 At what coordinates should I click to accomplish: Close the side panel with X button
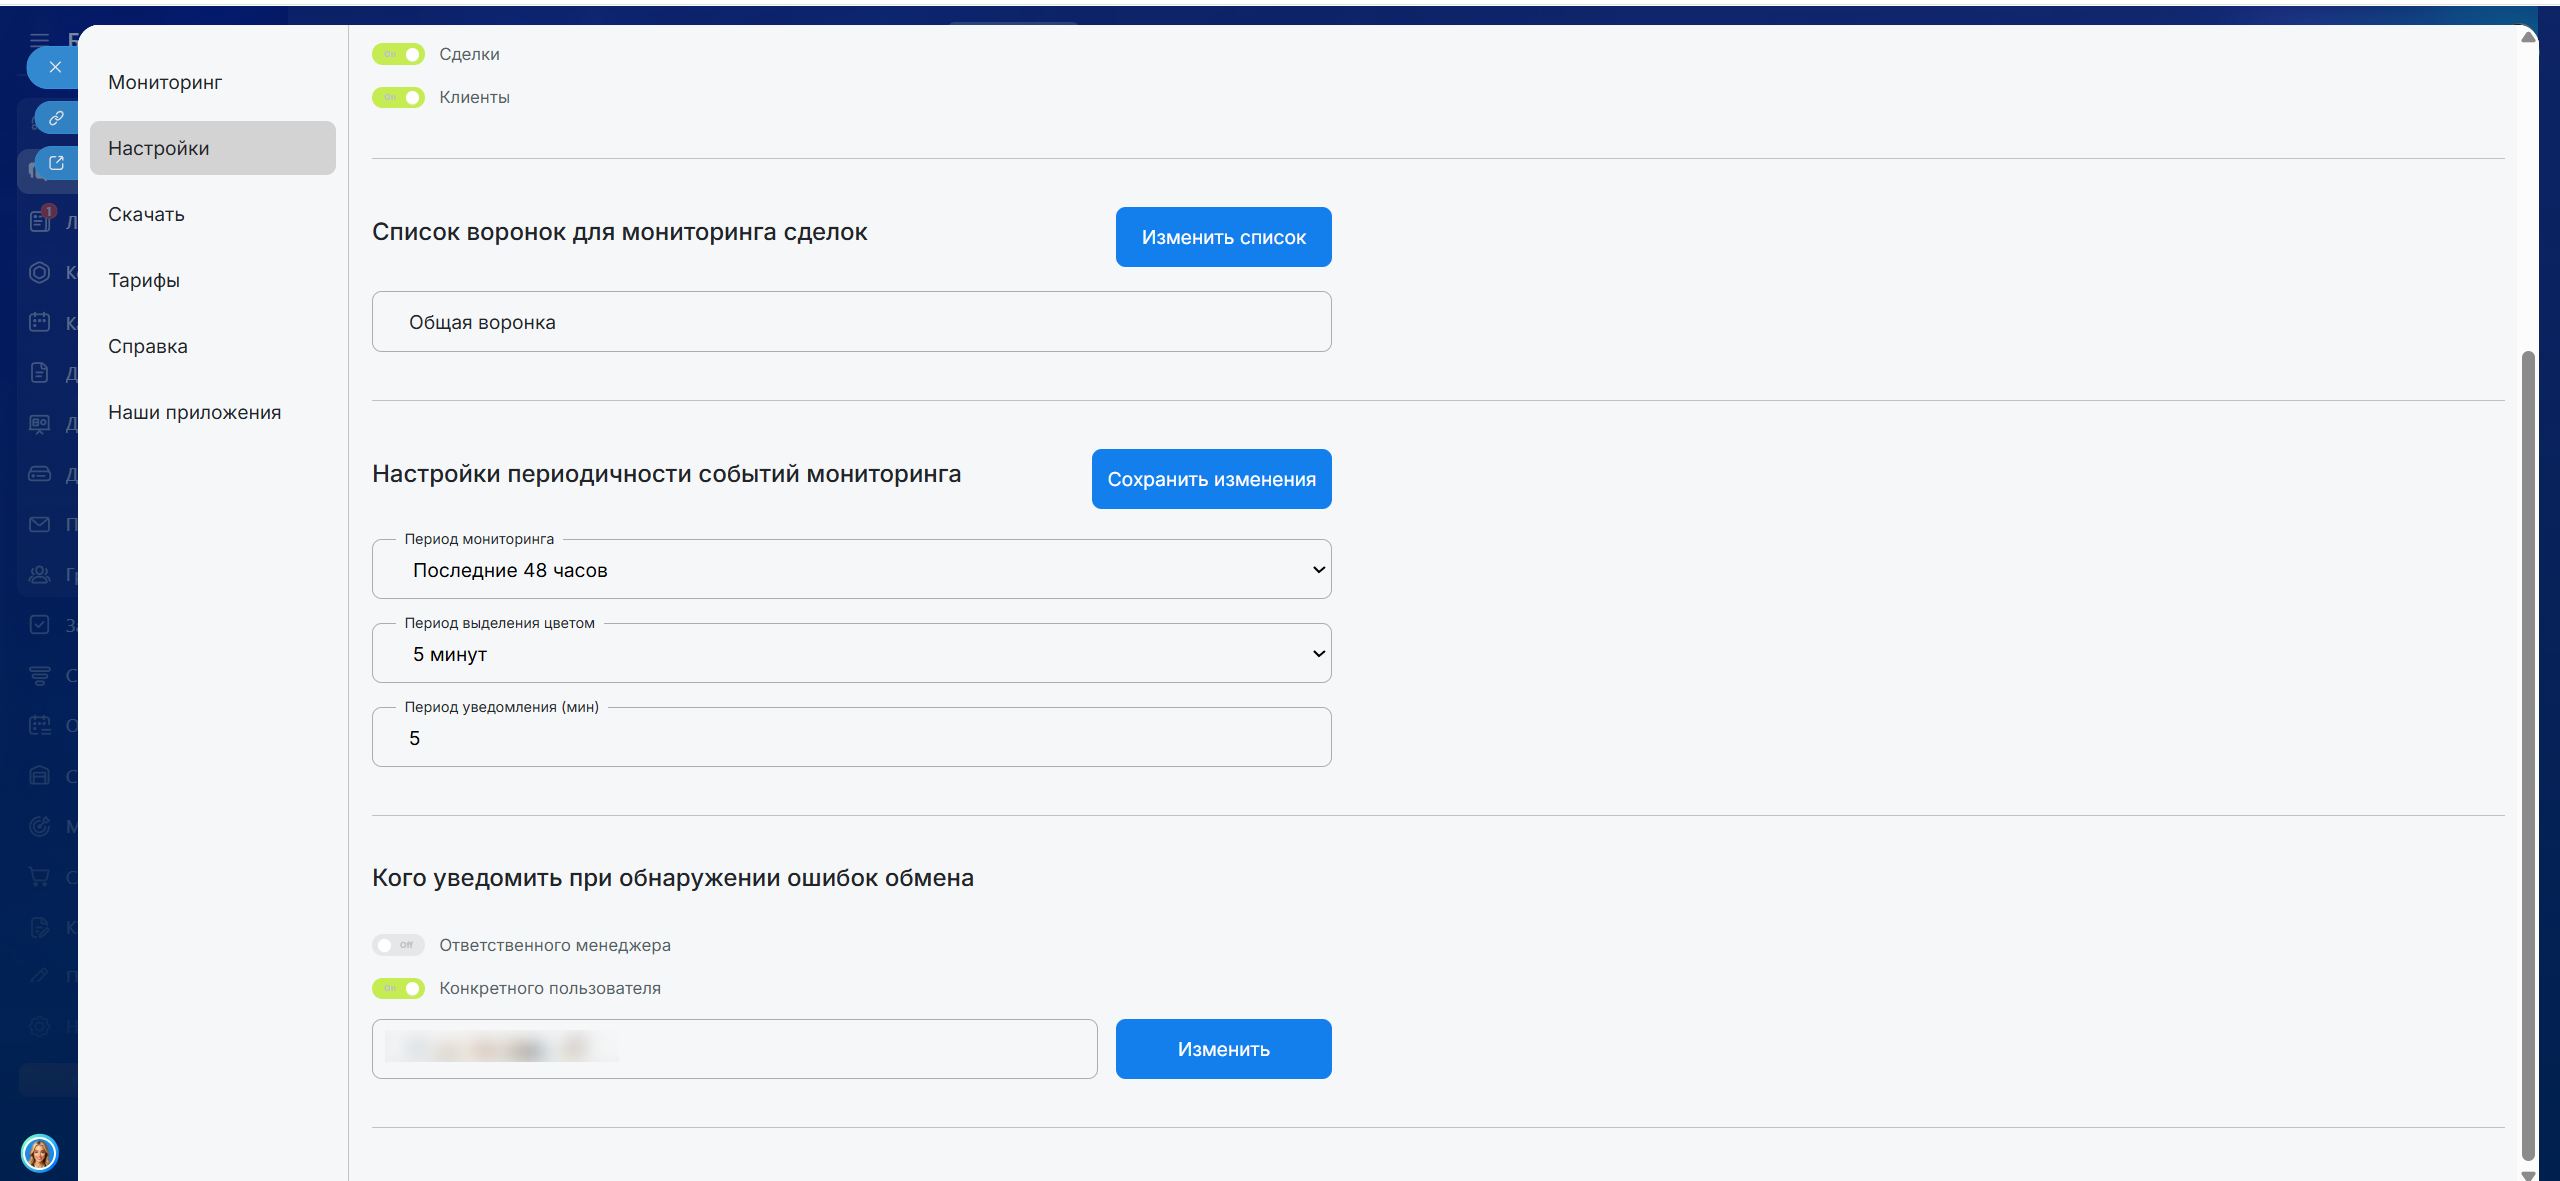coord(55,67)
